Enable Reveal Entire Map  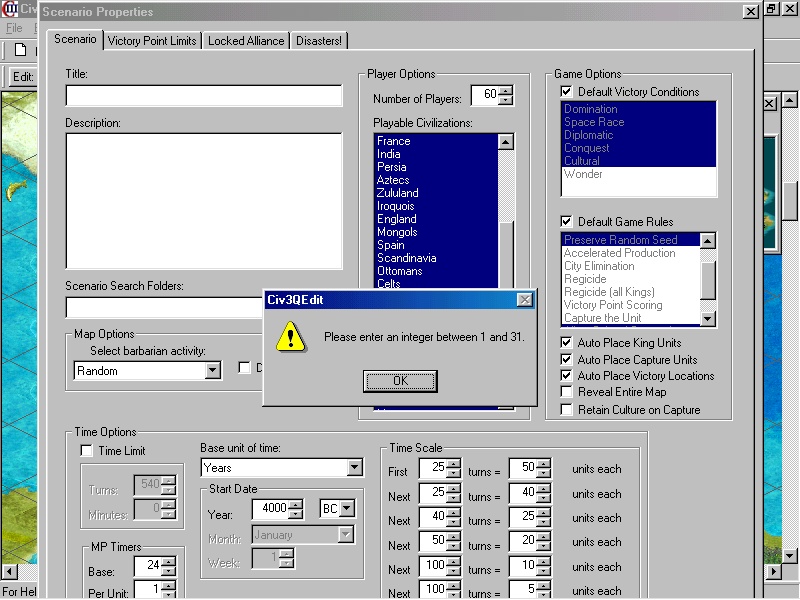point(566,392)
